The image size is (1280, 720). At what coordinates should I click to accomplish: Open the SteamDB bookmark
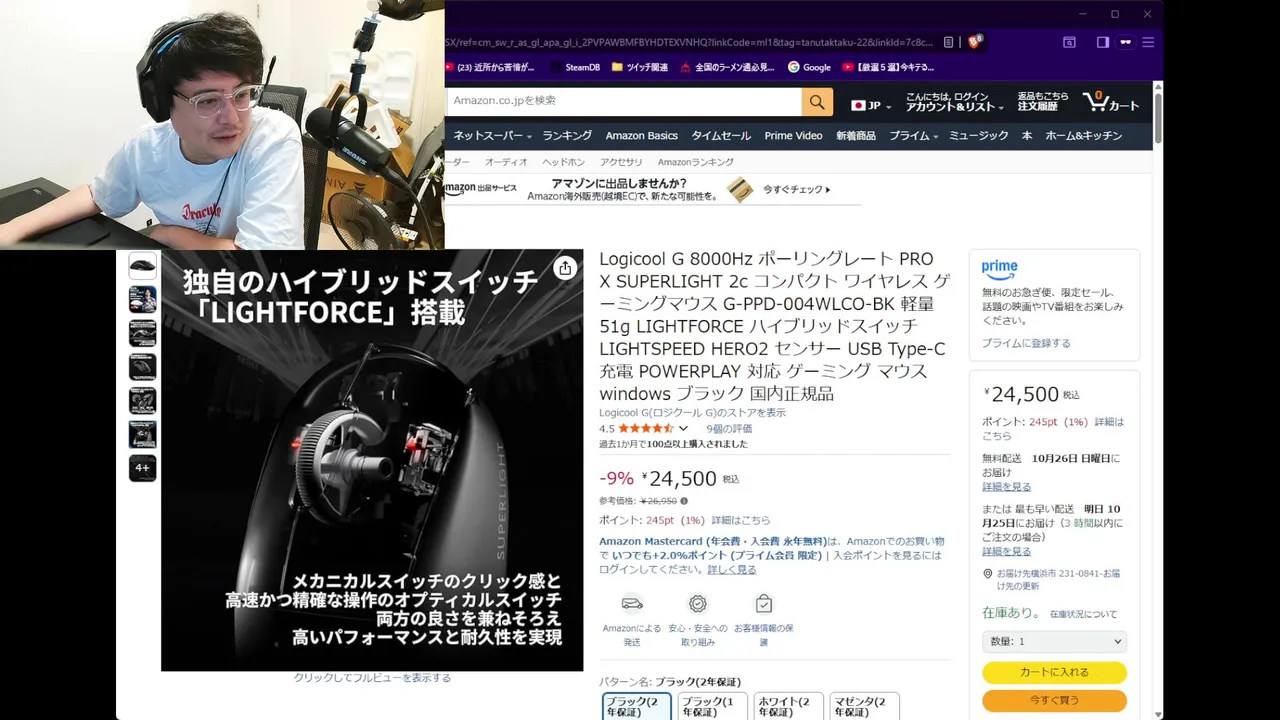point(574,67)
